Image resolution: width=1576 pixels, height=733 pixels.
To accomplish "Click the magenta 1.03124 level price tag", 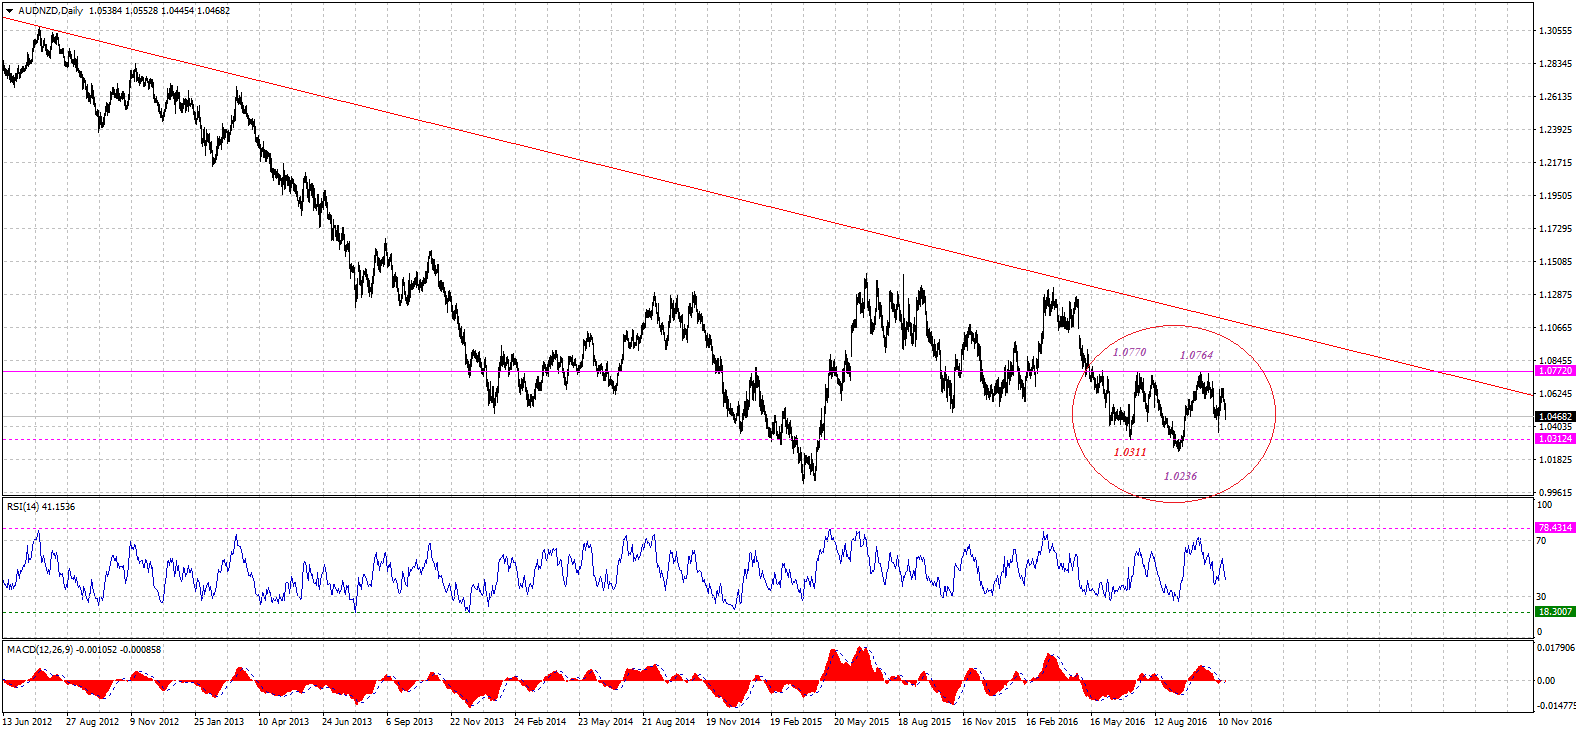I will (x=1555, y=438).
